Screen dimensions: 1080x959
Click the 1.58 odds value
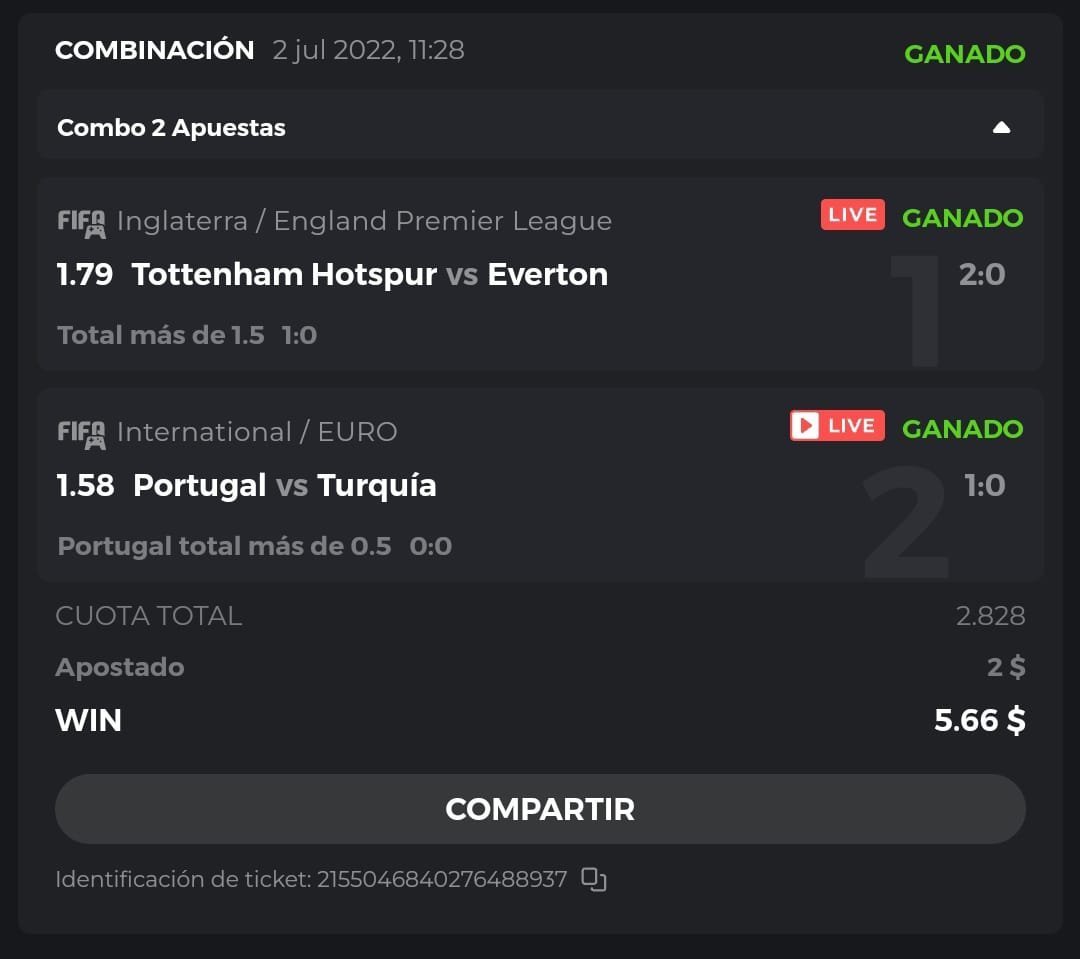85,486
